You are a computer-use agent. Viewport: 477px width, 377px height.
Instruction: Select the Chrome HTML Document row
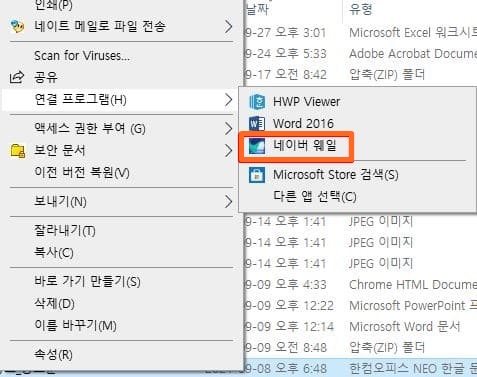pyautogui.click(x=413, y=285)
